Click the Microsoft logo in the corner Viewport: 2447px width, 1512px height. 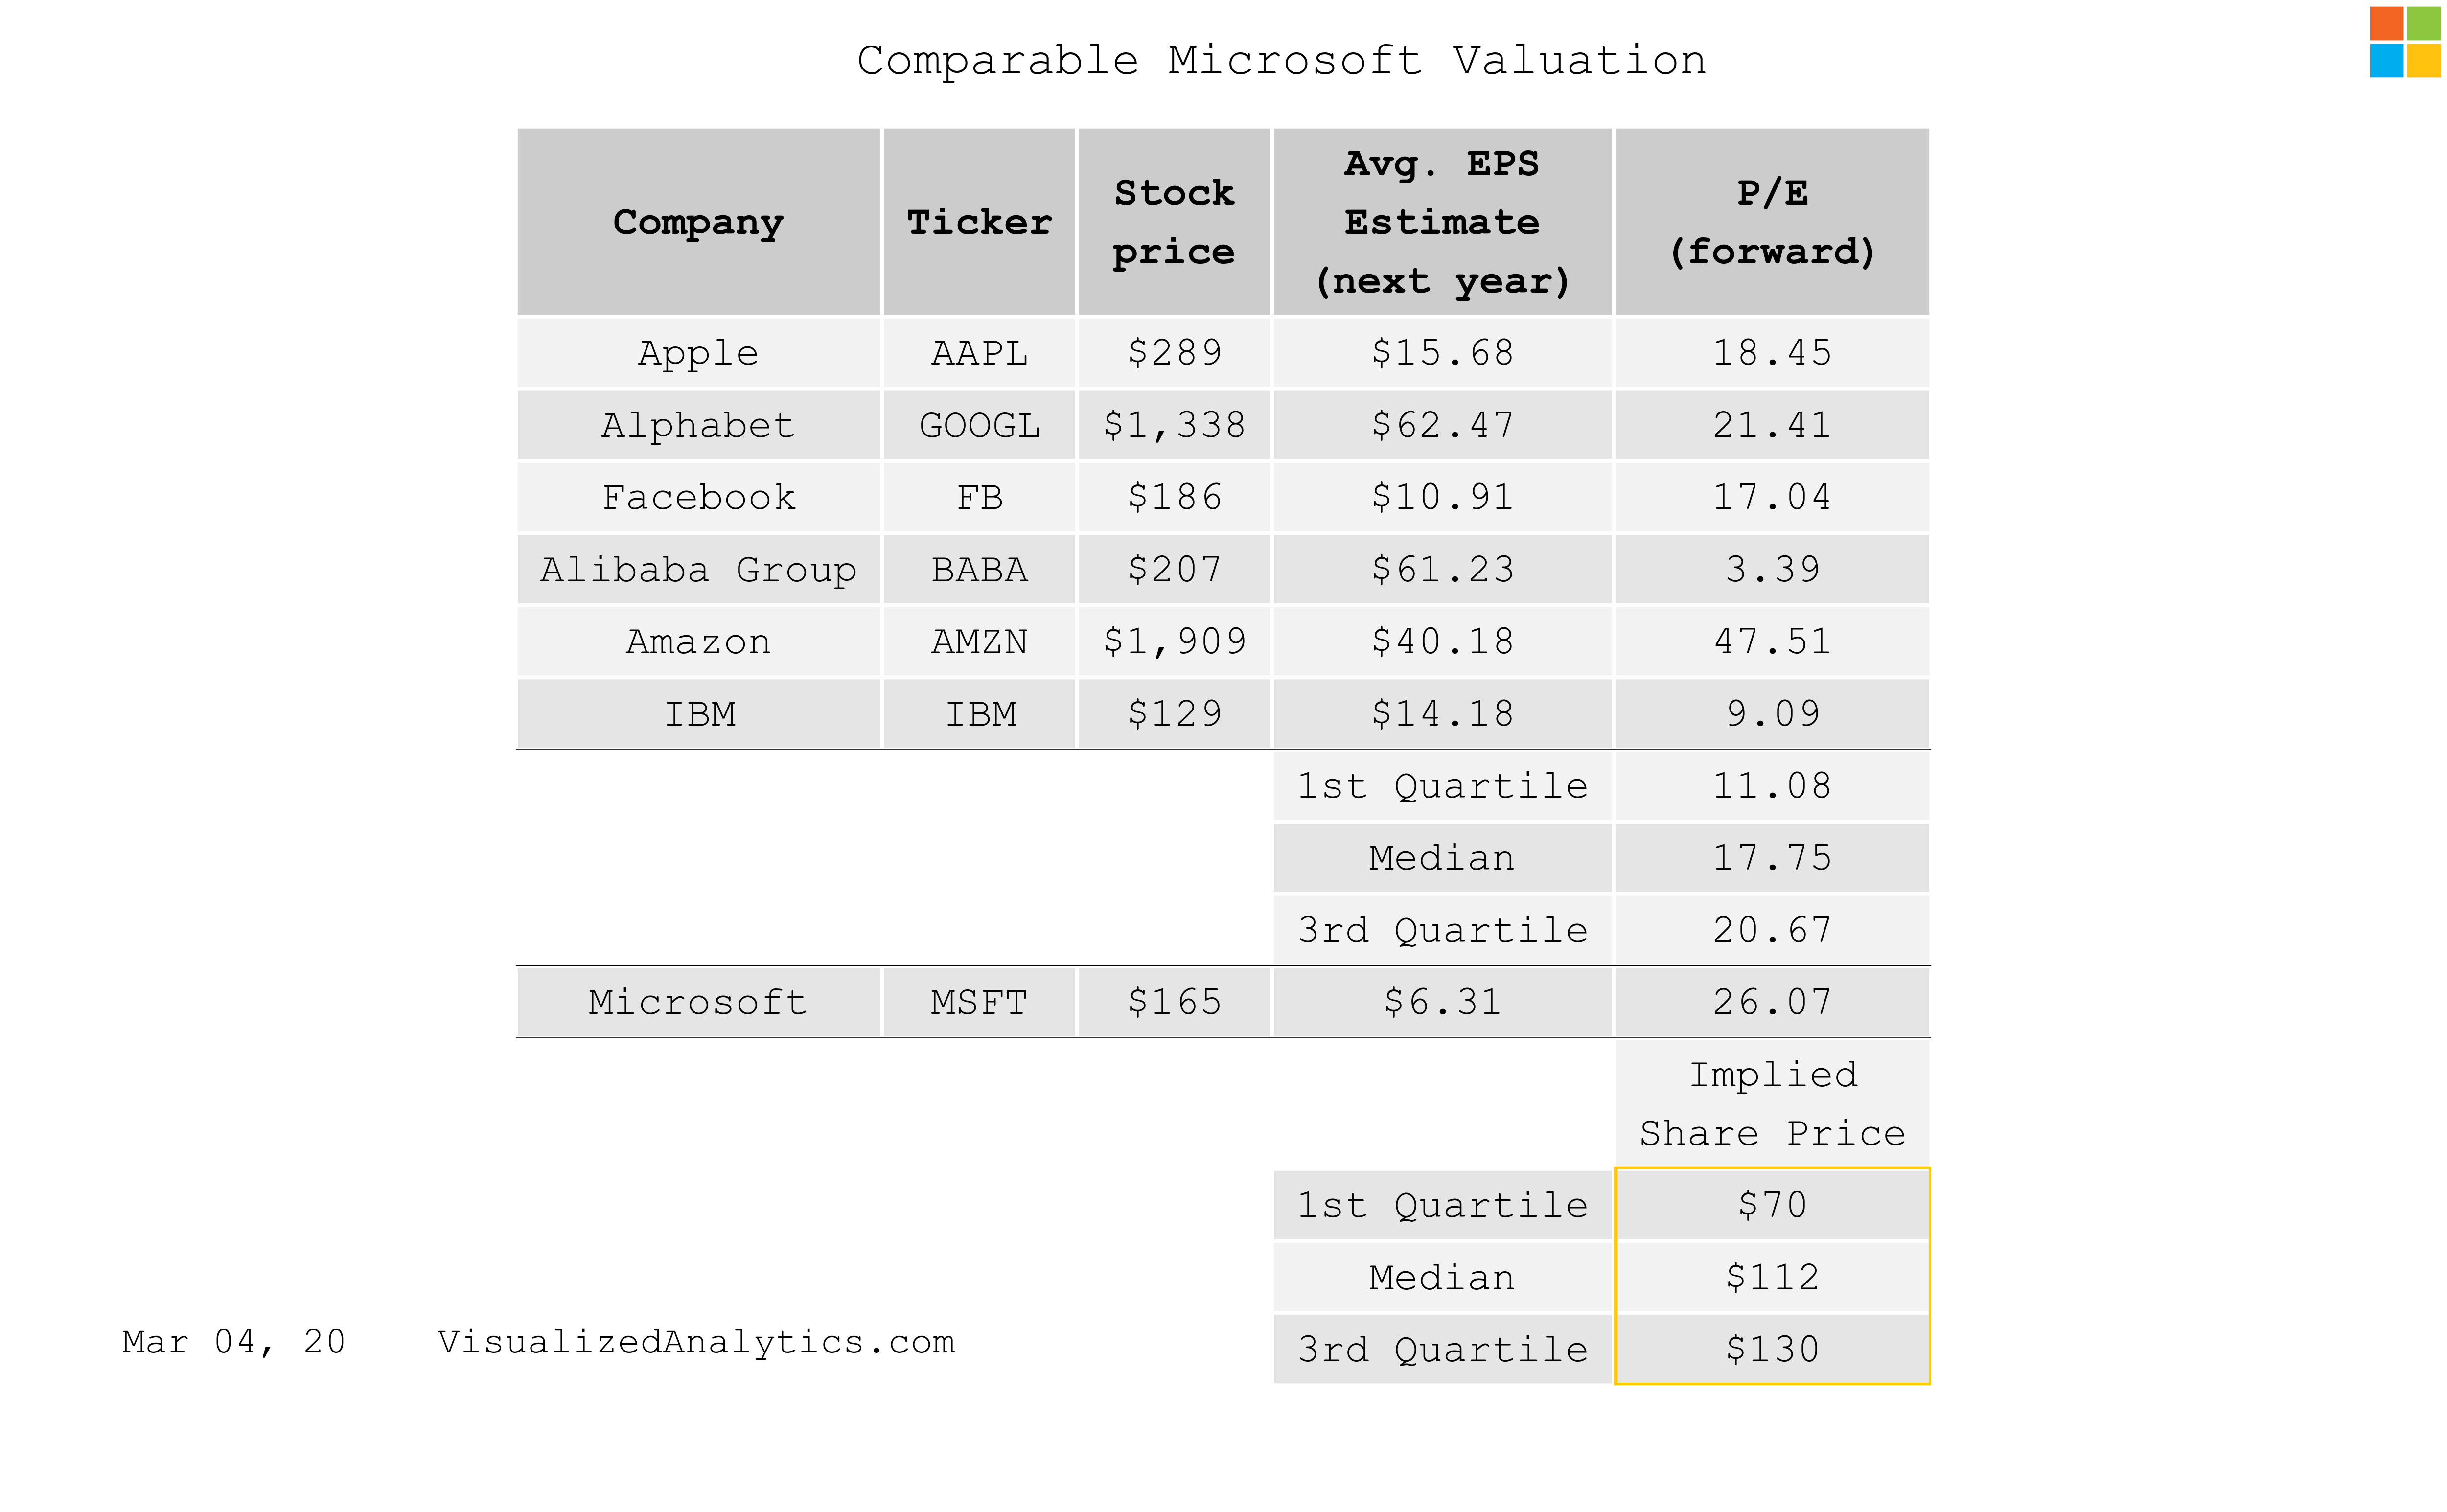click(2403, 42)
